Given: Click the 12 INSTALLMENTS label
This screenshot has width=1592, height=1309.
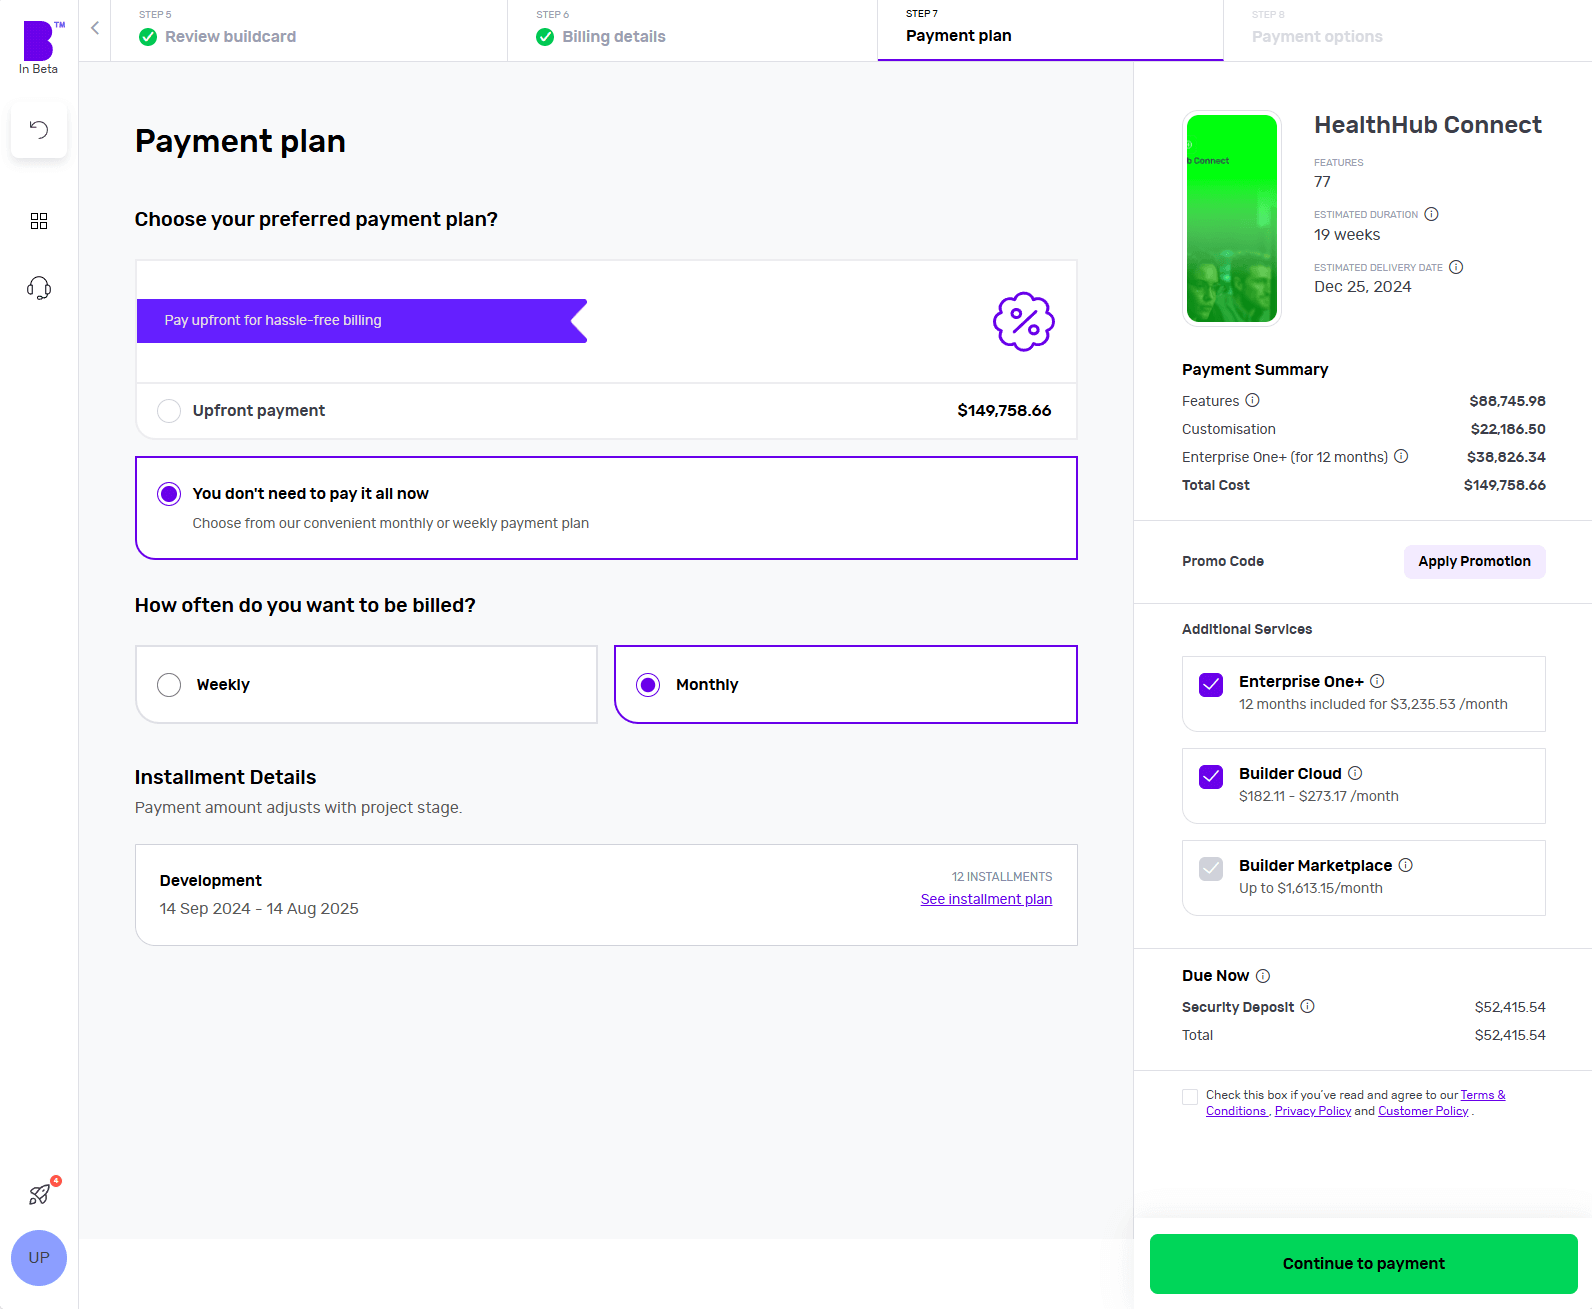Looking at the screenshot, I should click(x=1002, y=877).
